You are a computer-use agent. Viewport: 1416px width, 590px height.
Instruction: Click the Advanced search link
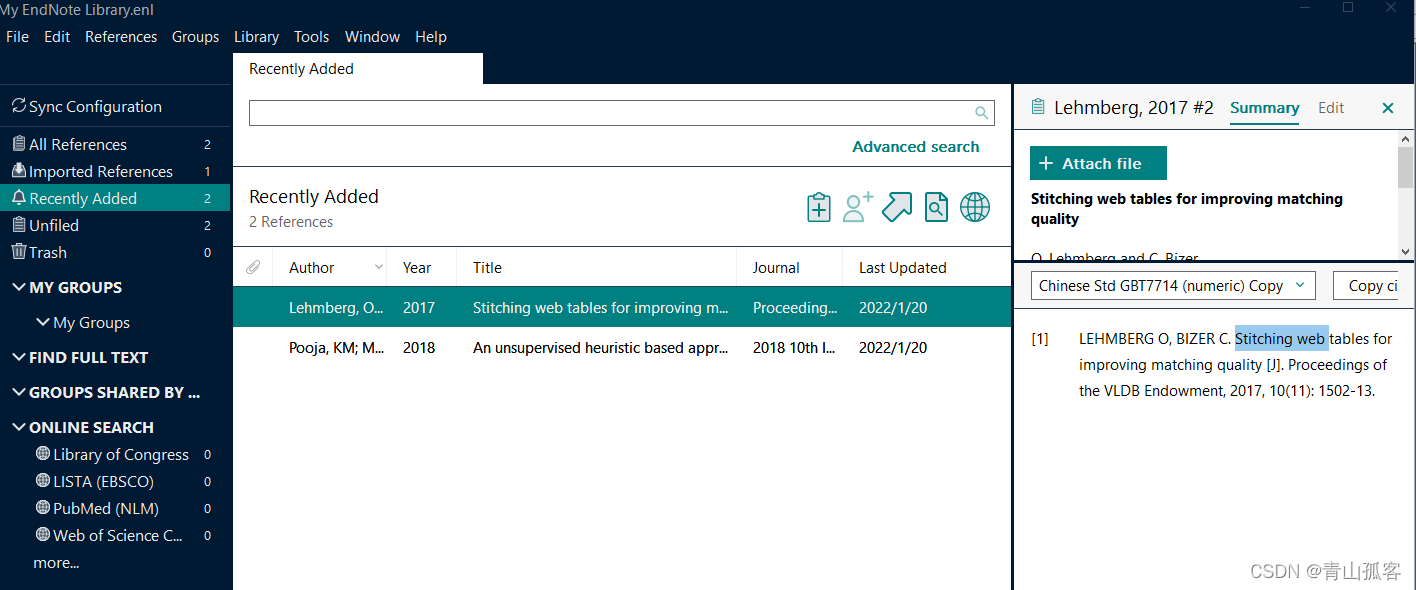pyautogui.click(x=915, y=147)
